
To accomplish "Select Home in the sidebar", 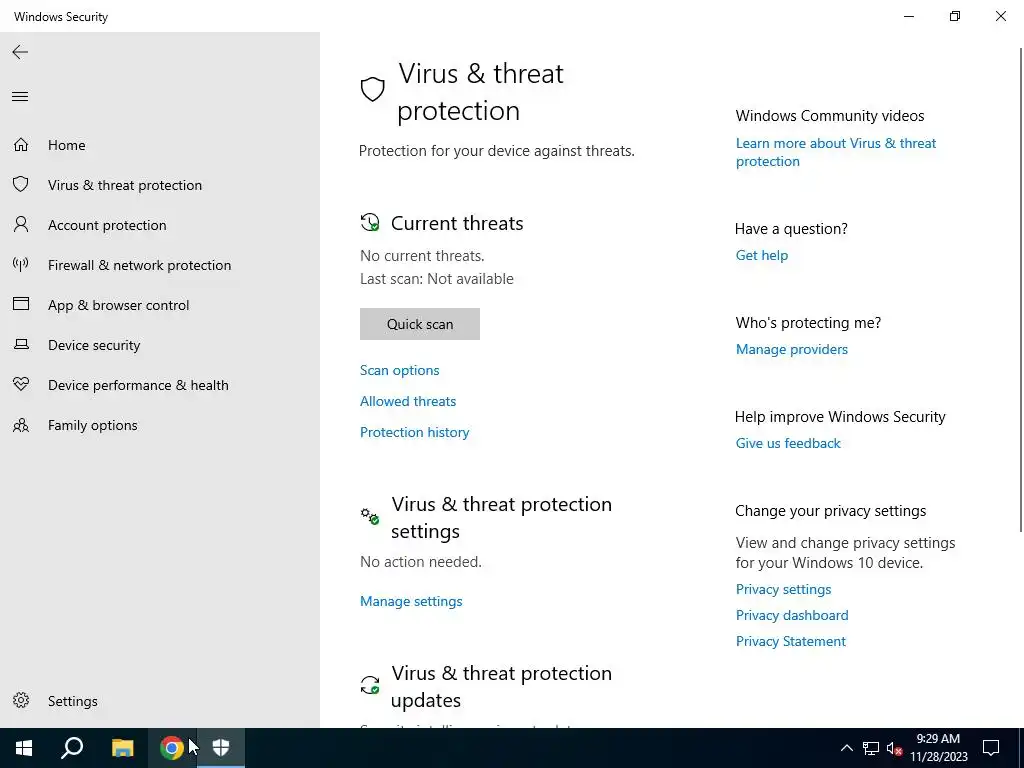I will pyautogui.click(x=160, y=145).
